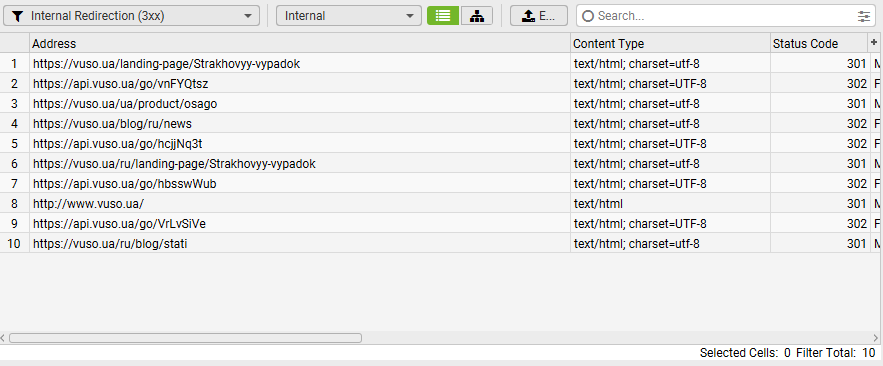This screenshot has width=883, height=366.
Task: Click into the Search input field
Action: pos(726,16)
